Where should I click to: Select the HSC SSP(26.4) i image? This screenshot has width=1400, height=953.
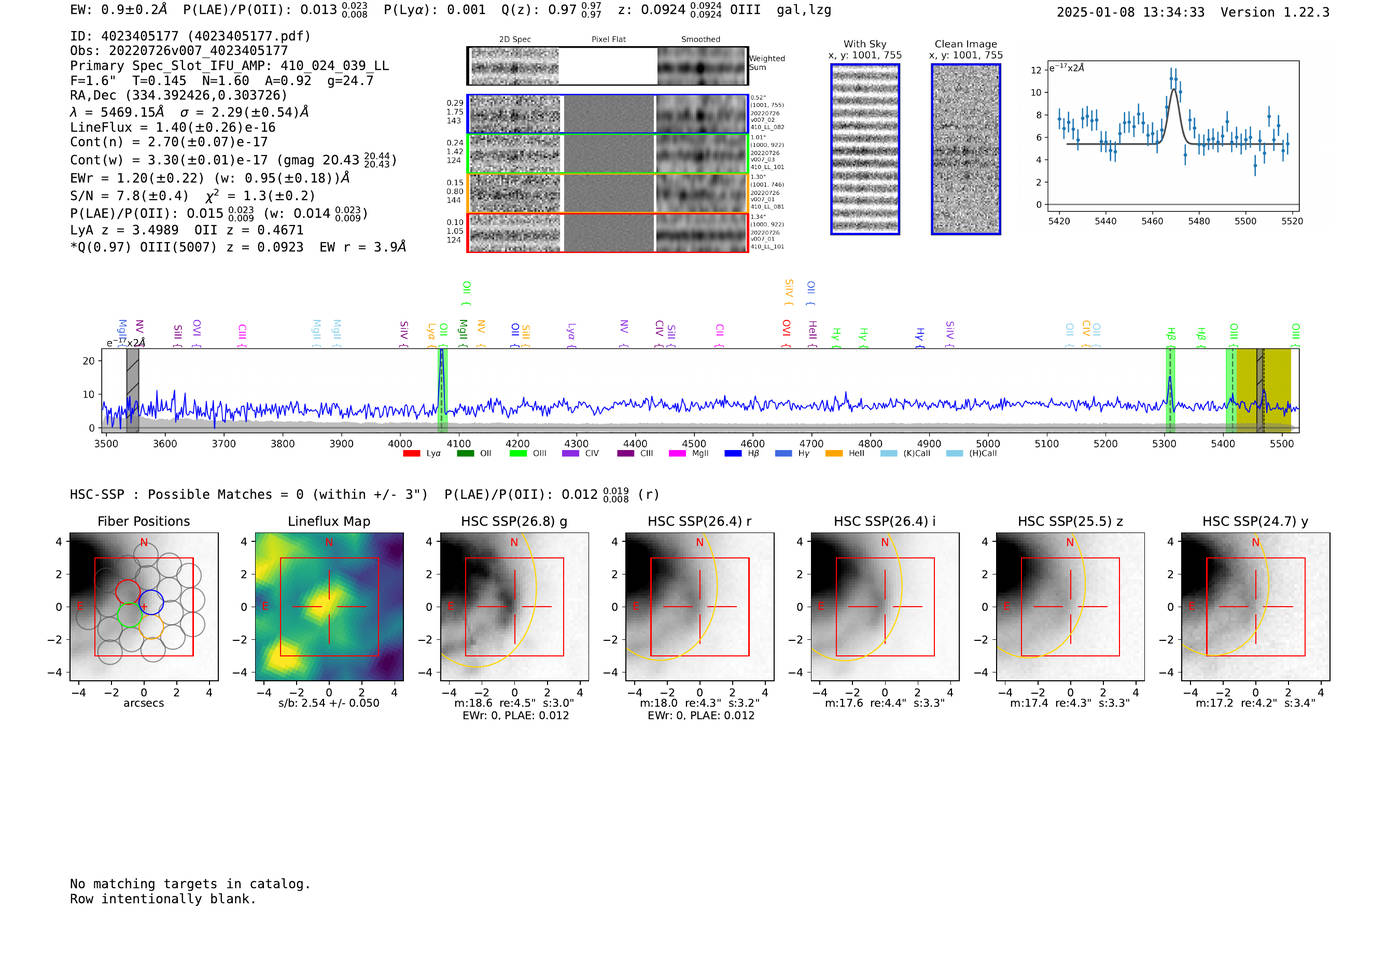885,607
